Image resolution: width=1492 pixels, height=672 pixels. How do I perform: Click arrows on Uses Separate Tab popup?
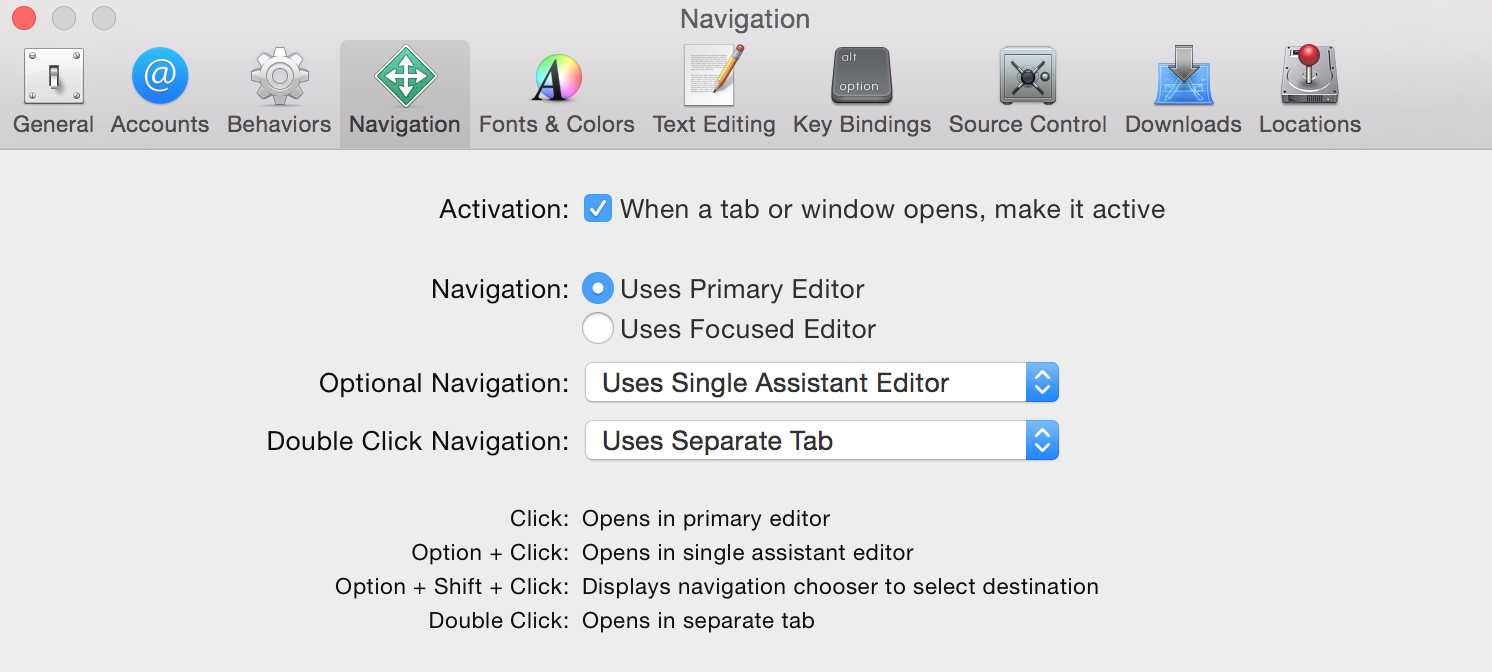point(1042,441)
